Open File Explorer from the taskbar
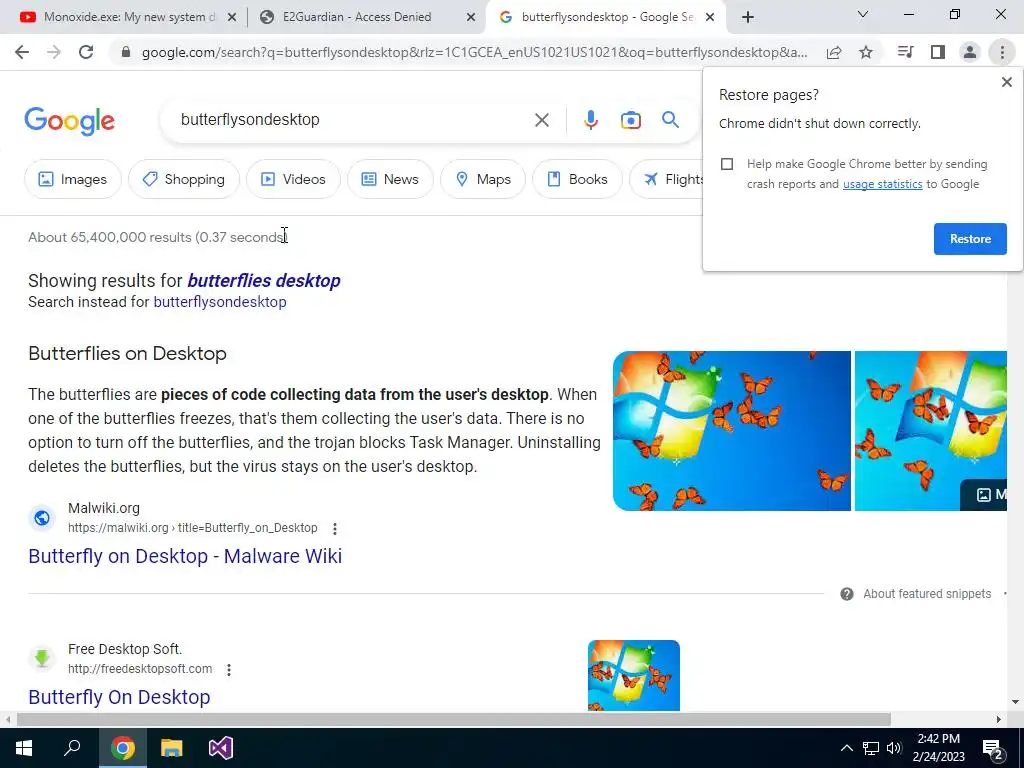 click(x=172, y=748)
